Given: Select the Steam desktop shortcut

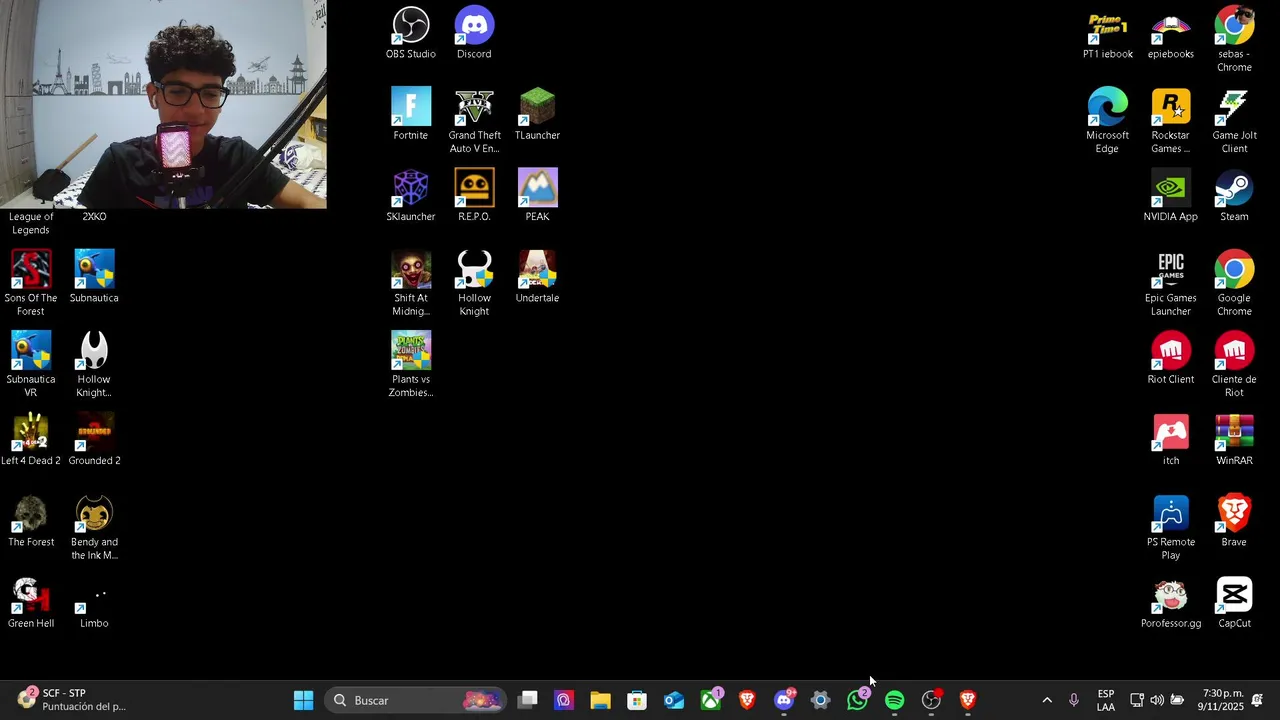Looking at the screenshot, I should [1234, 195].
